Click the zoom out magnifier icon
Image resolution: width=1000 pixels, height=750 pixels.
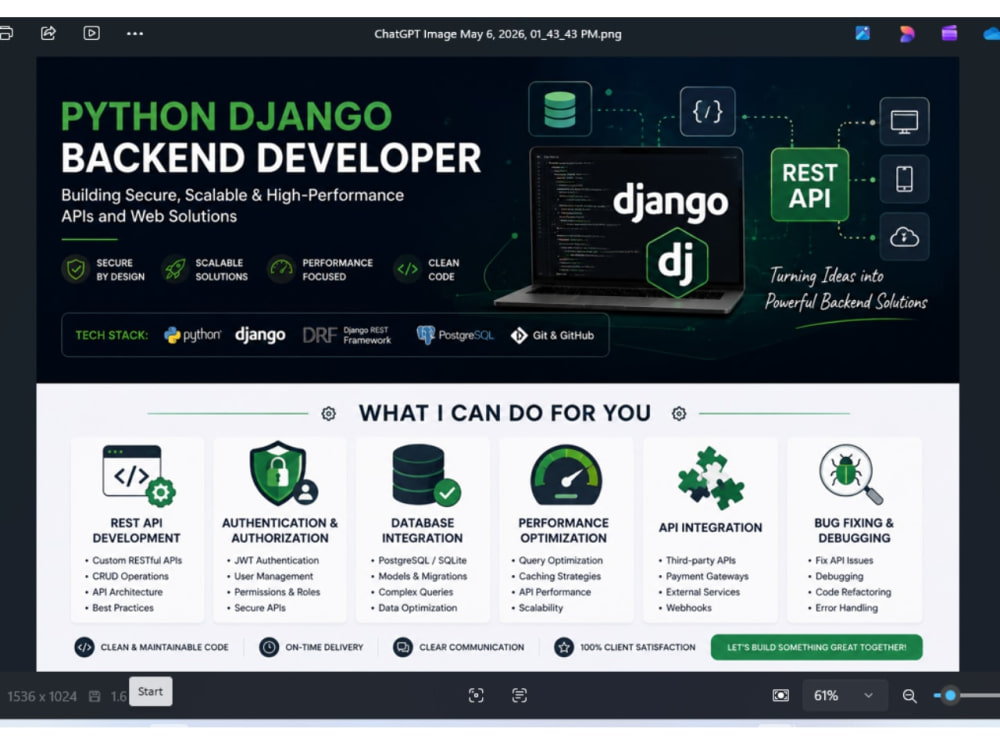click(909, 696)
